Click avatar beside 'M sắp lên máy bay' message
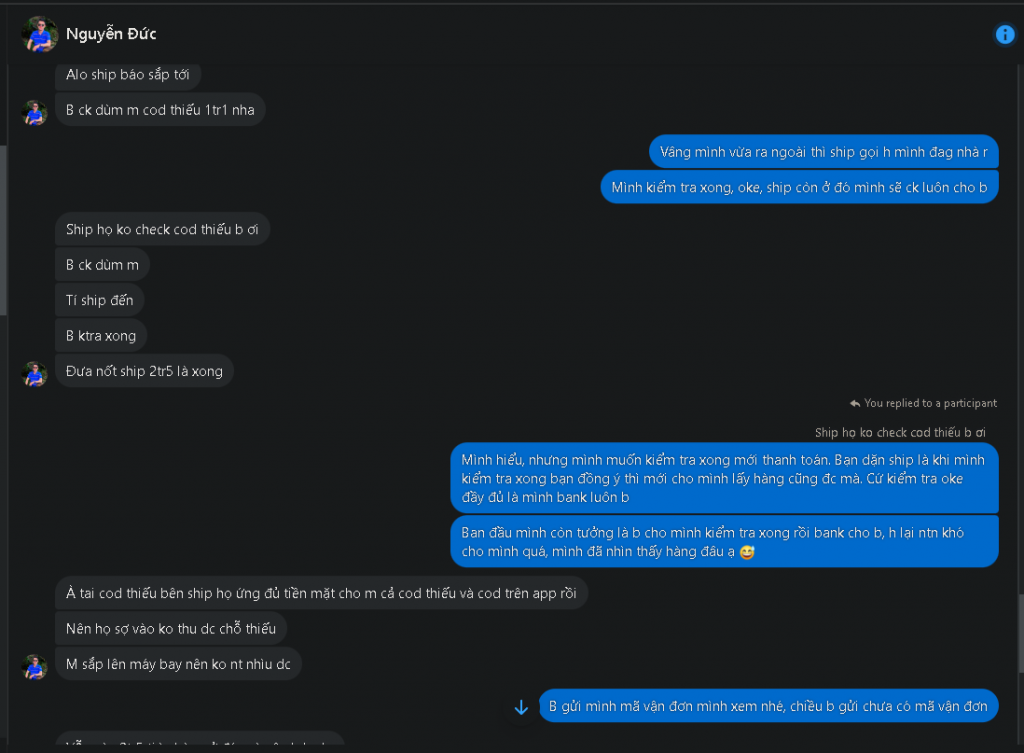 pos(35,666)
